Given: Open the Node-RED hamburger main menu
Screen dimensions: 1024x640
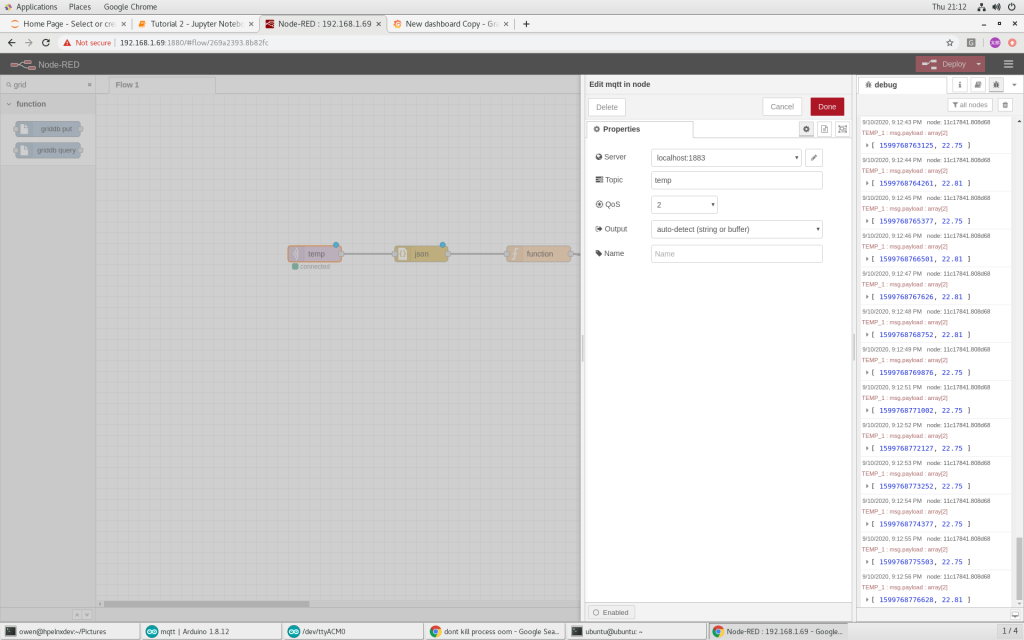Looking at the screenshot, I should click(1010, 62).
